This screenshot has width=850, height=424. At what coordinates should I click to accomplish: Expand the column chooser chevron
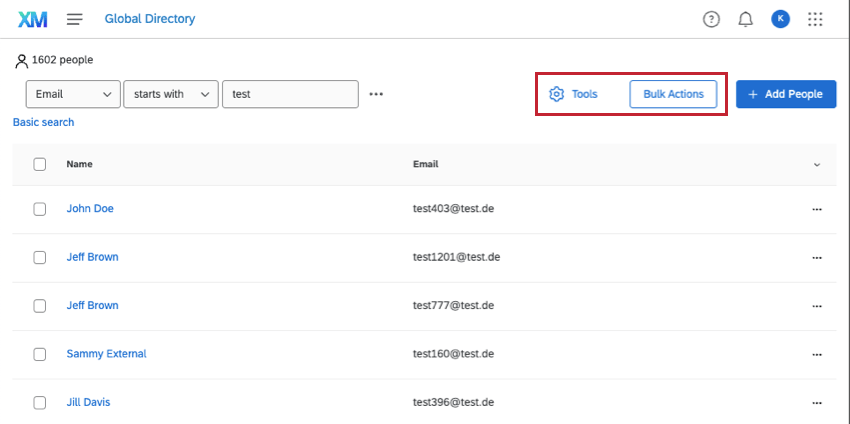tap(817, 164)
